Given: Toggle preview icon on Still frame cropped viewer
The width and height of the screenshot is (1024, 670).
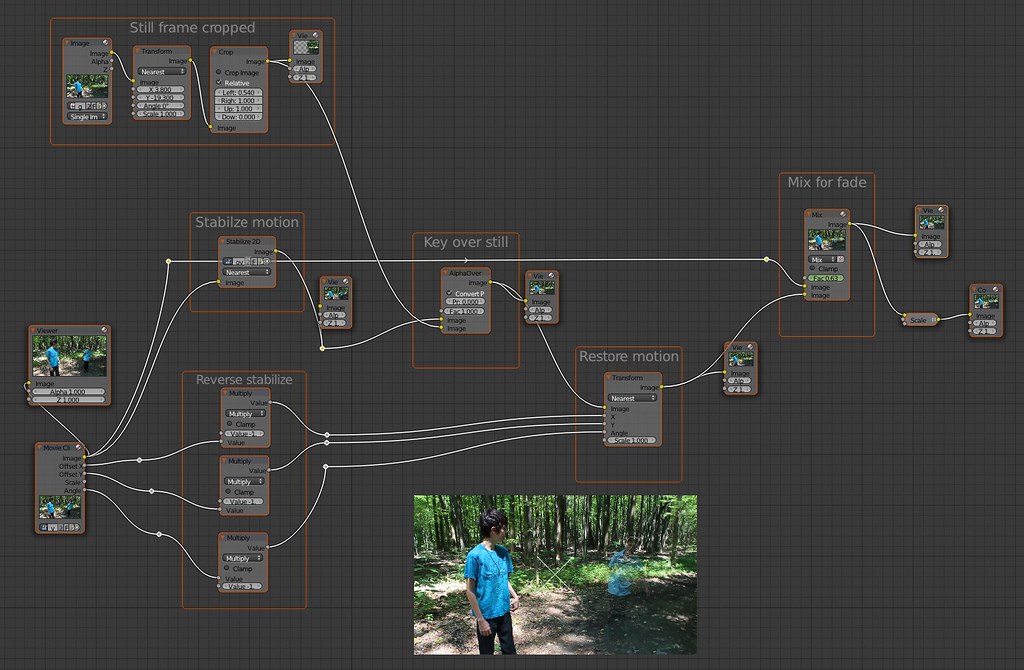Looking at the screenshot, I should pos(315,35).
